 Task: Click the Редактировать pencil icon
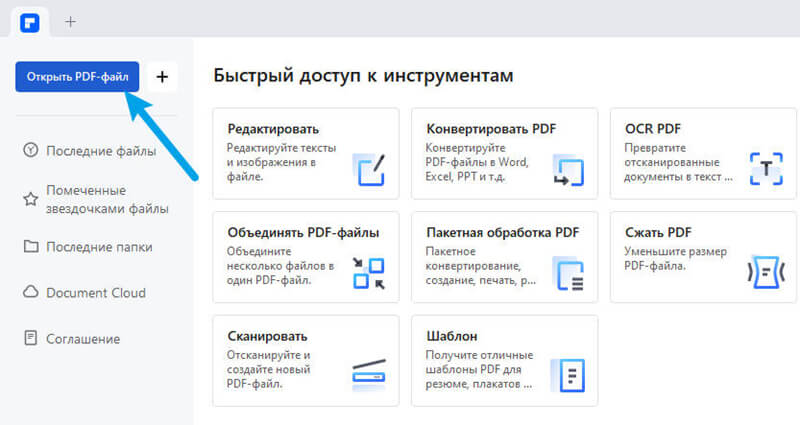point(368,169)
